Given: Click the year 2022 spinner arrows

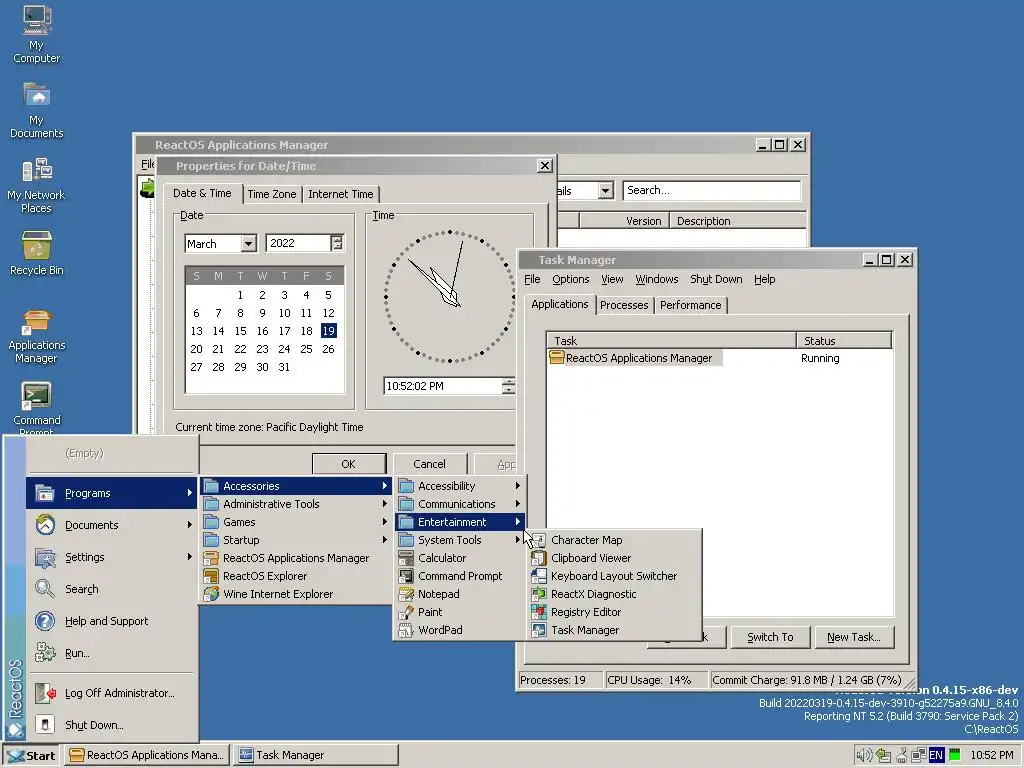Looking at the screenshot, I should pos(337,243).
